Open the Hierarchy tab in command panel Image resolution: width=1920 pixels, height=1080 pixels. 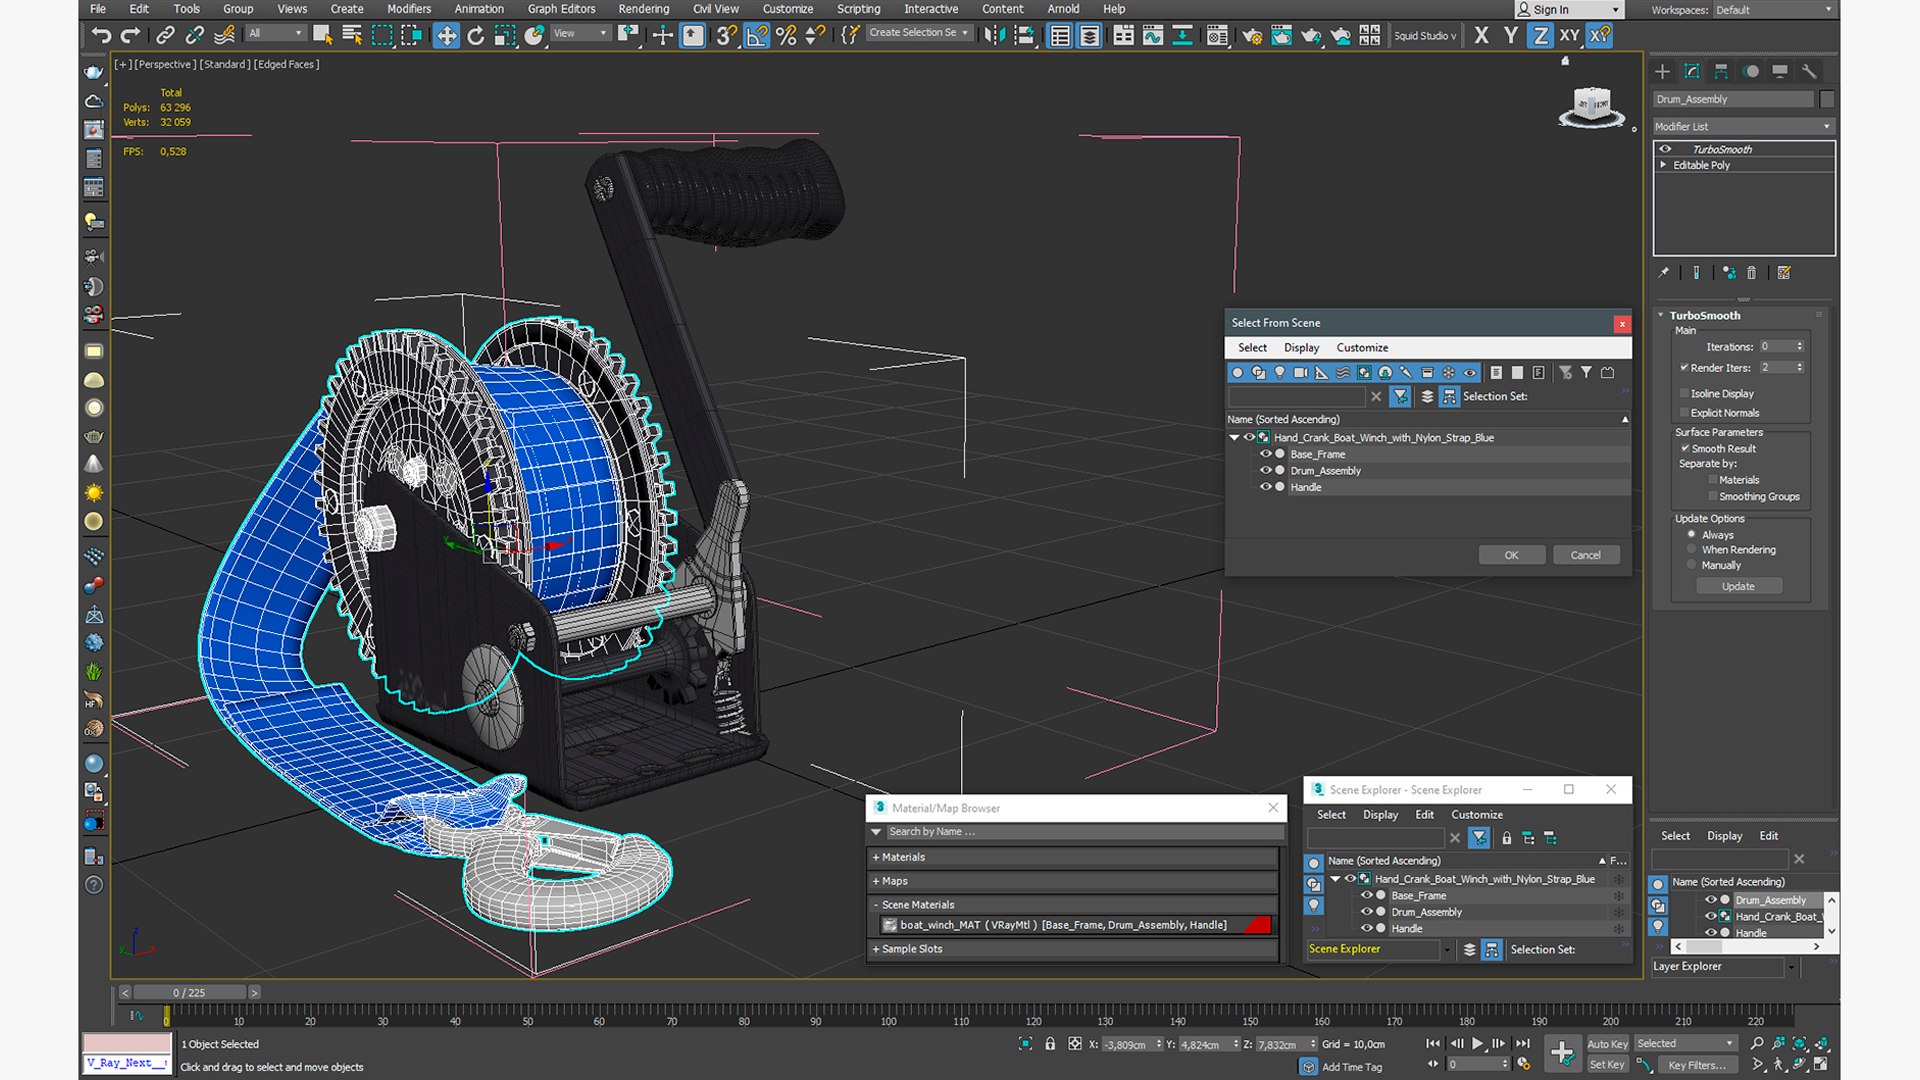point(1721,71)
